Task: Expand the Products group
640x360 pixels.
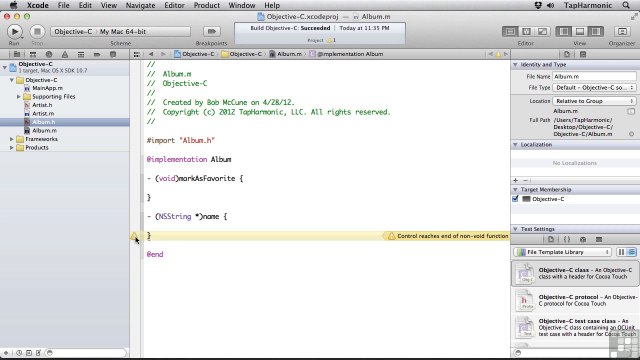Action: (12, 148)
